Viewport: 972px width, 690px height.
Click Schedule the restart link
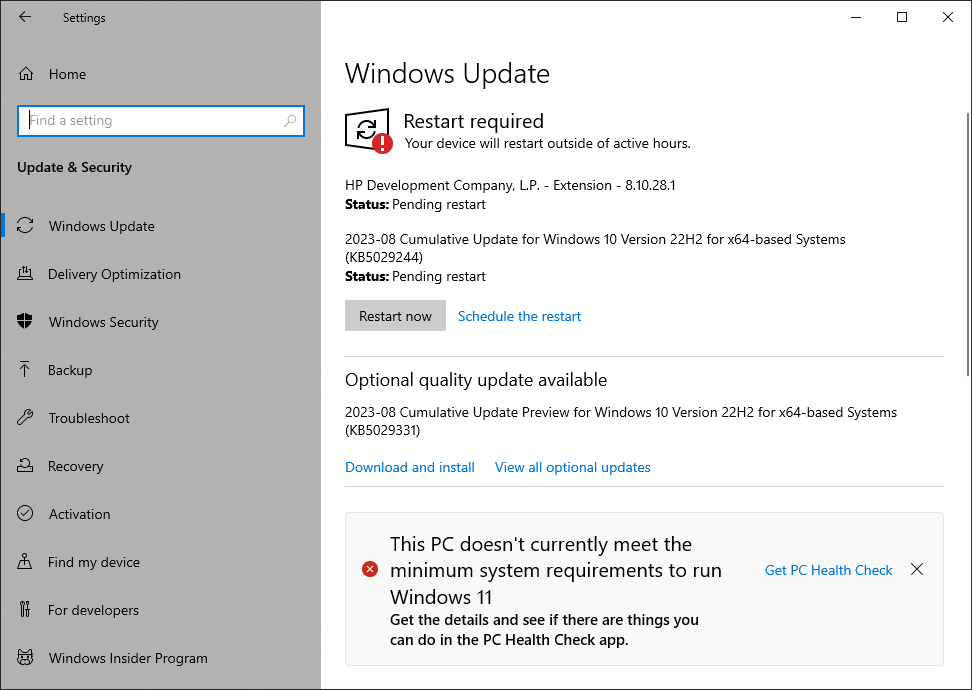click(519, 316)
